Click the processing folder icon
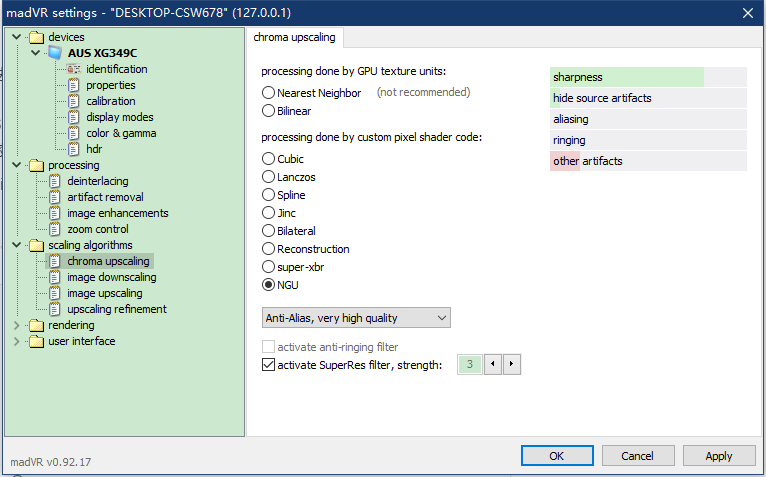 coord(36,165)
